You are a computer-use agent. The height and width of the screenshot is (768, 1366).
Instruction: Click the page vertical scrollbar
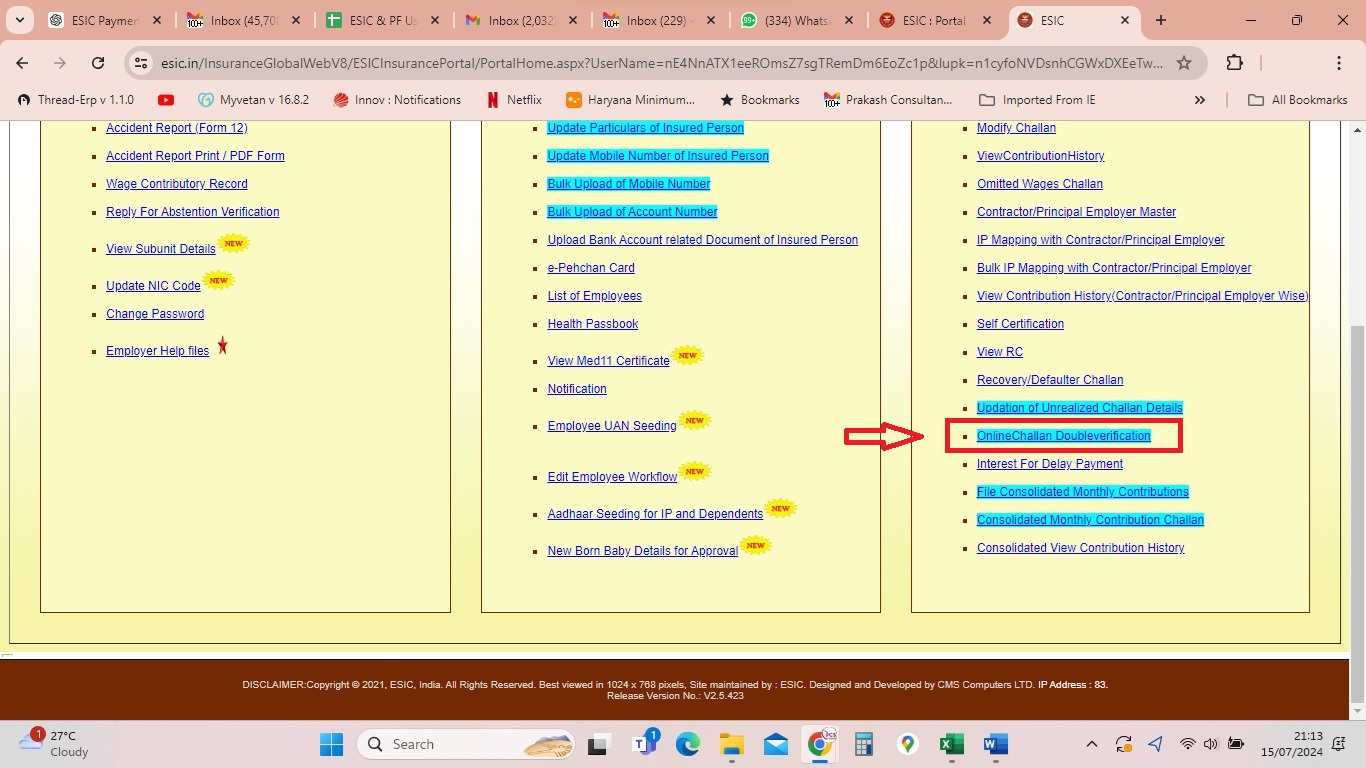click(1357, 500)
